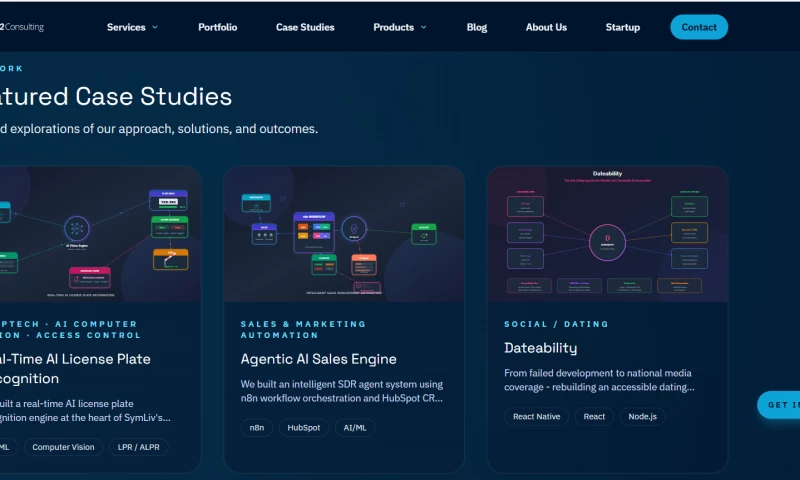The image size is (800, 480).
Task: Select the AI/ML tag on Sales Engine card
Action: (x=355, y=427)
